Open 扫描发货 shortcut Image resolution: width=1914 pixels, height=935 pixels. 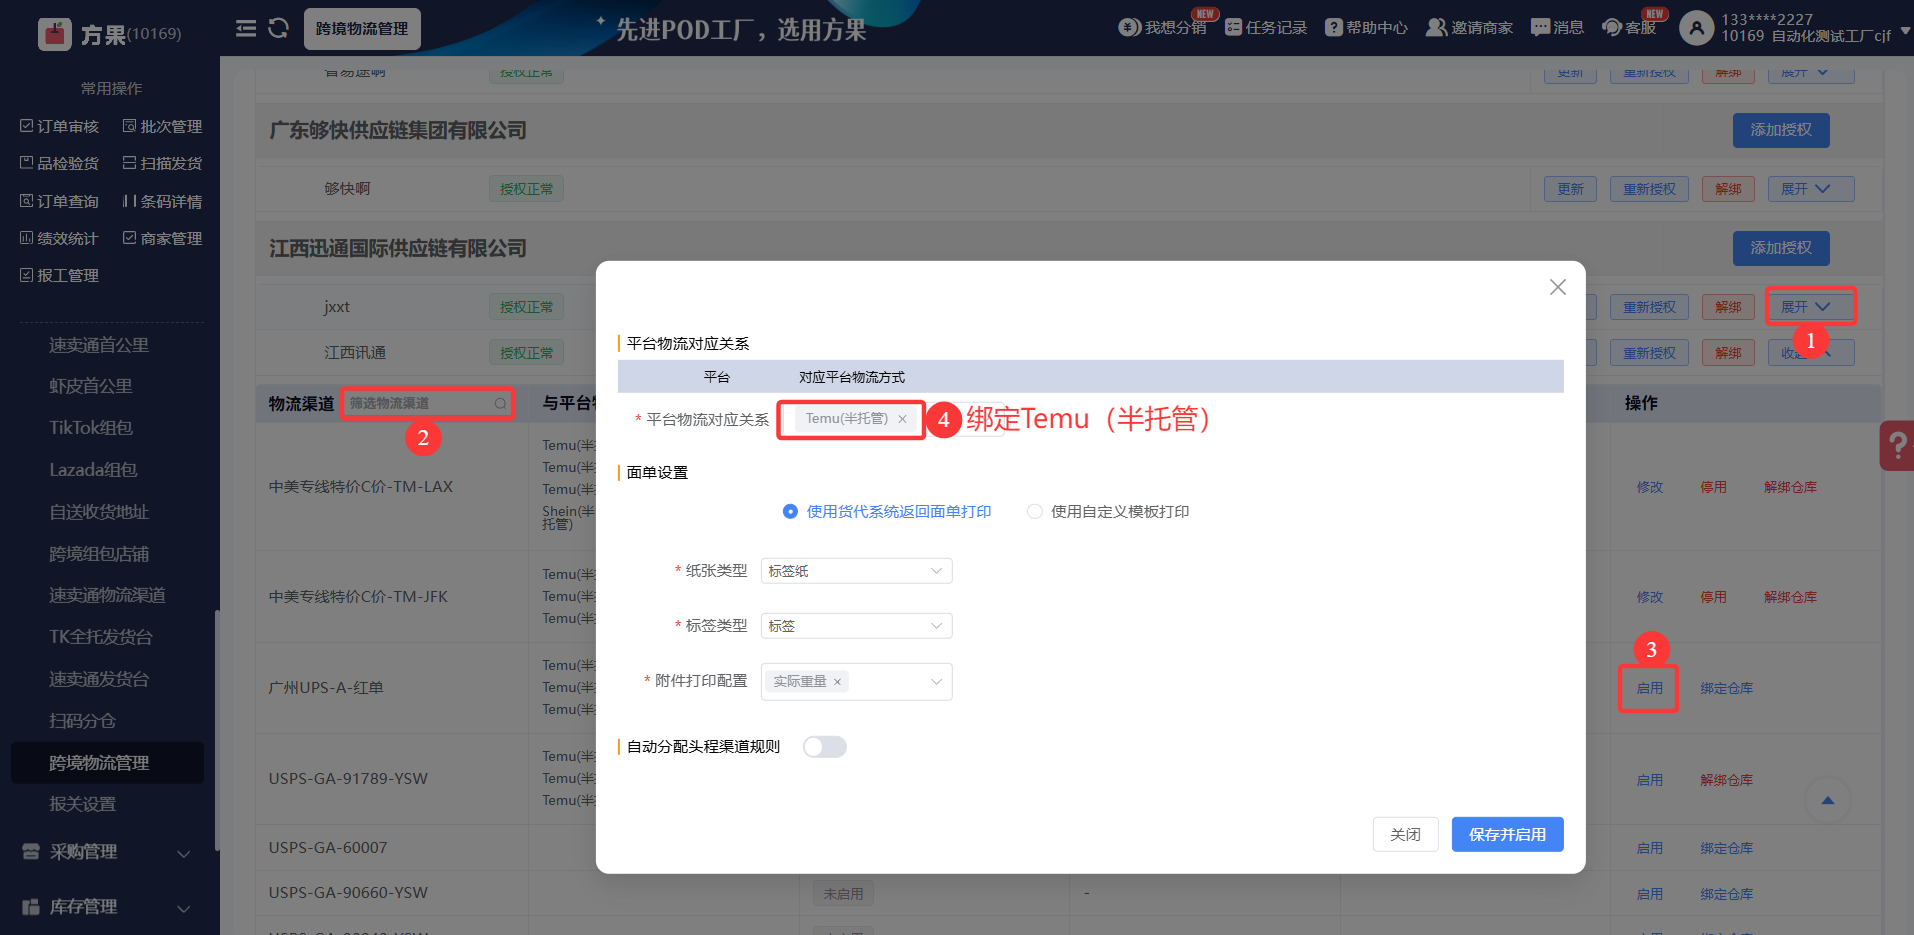[x=162, y=163]
